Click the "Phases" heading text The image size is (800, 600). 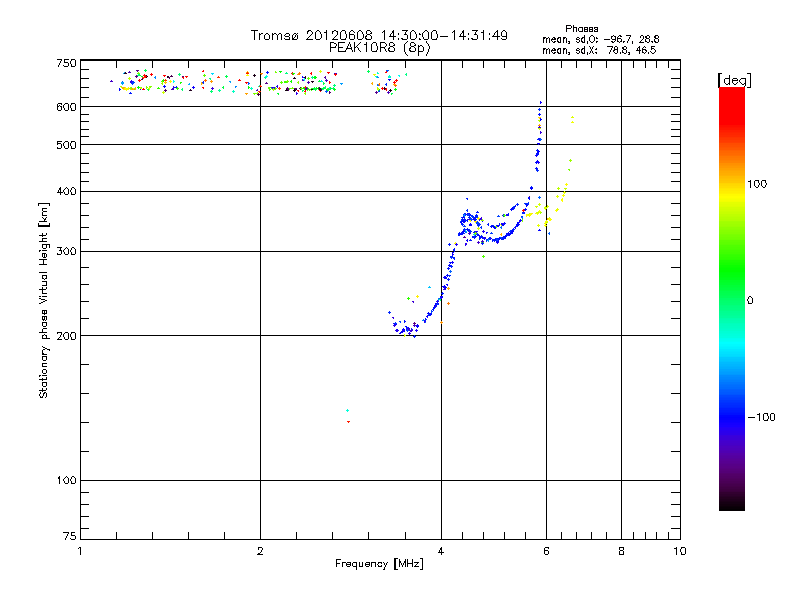coord(582,29)
